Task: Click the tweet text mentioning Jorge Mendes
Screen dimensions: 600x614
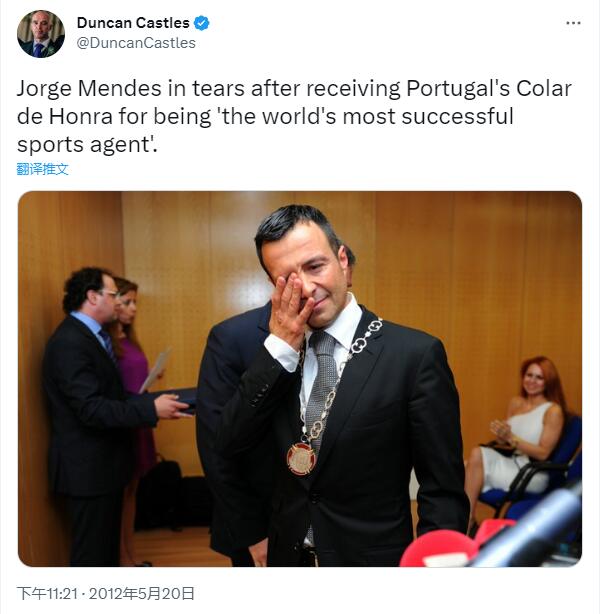Action: [294, 116]
